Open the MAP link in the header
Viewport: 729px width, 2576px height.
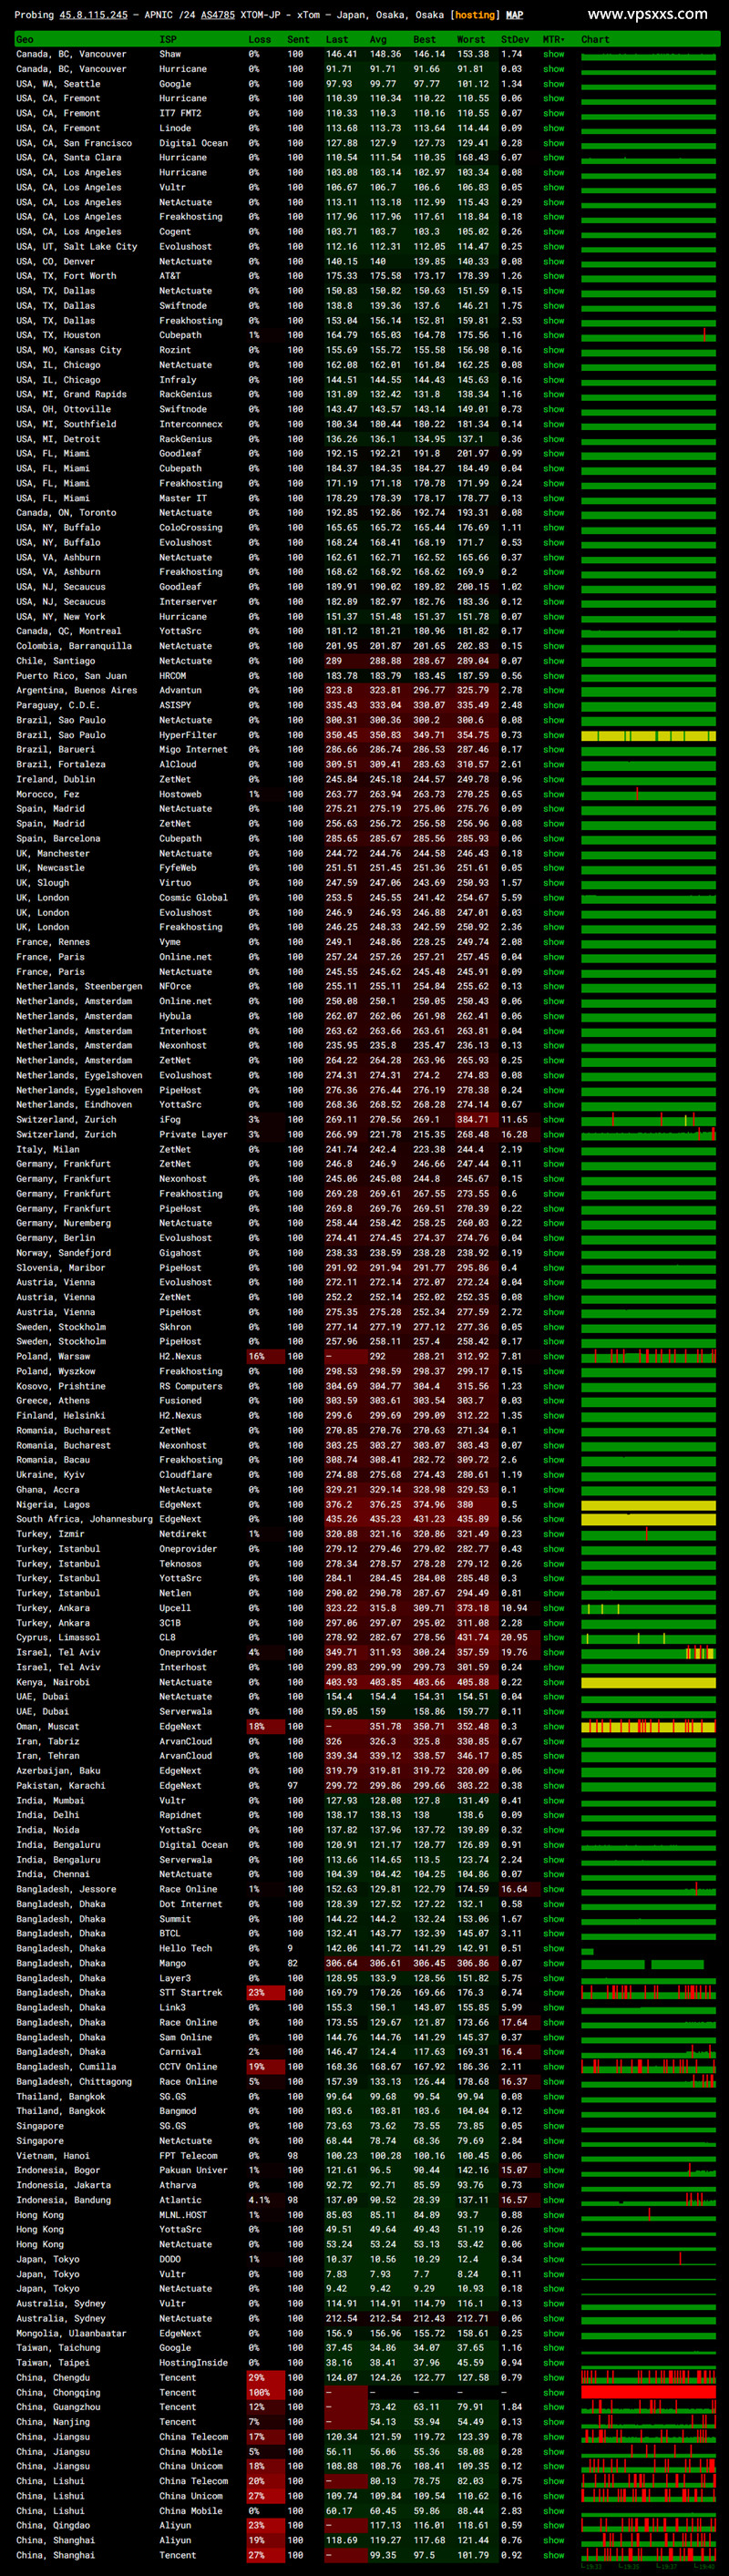point(514,15)
